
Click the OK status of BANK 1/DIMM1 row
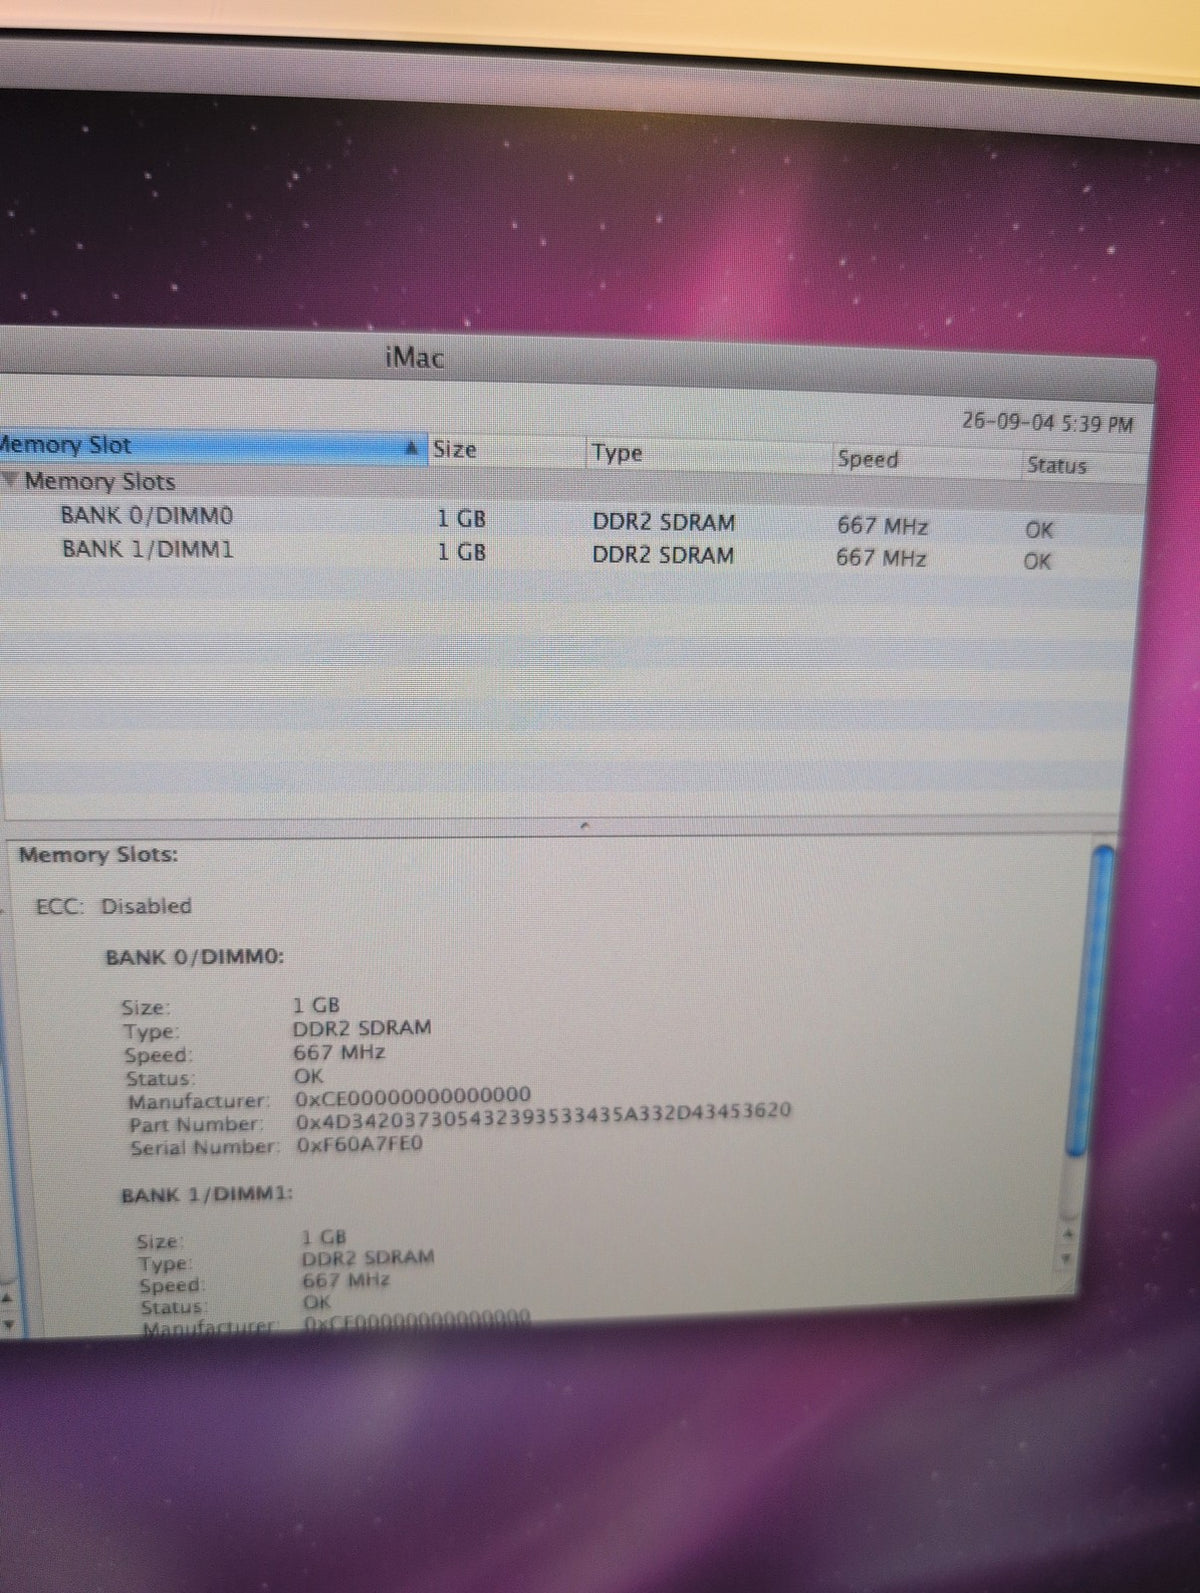1037,561
